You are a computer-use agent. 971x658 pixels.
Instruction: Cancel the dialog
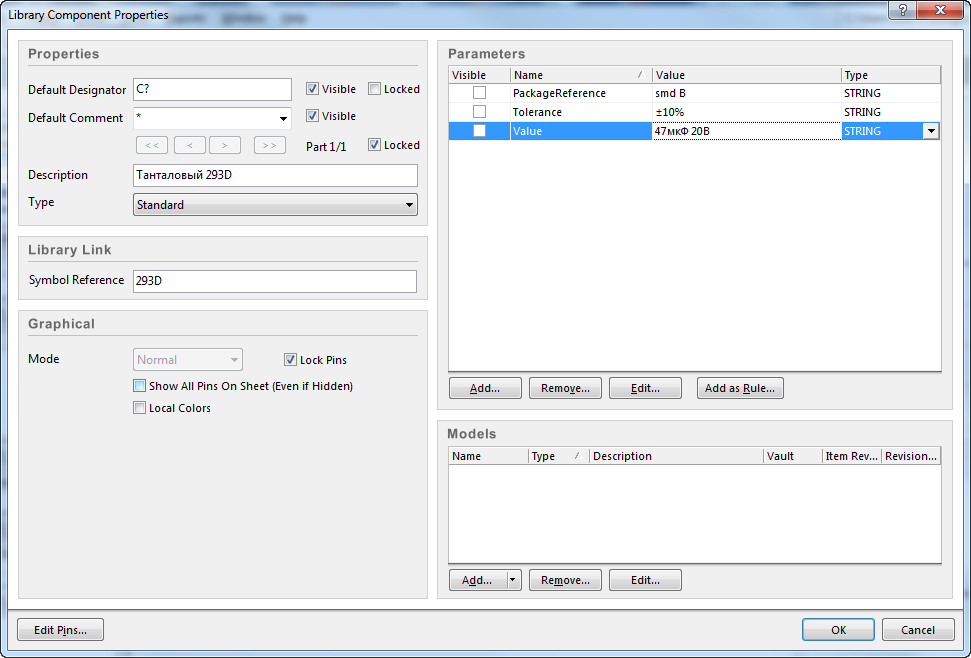tap(918, 630)
